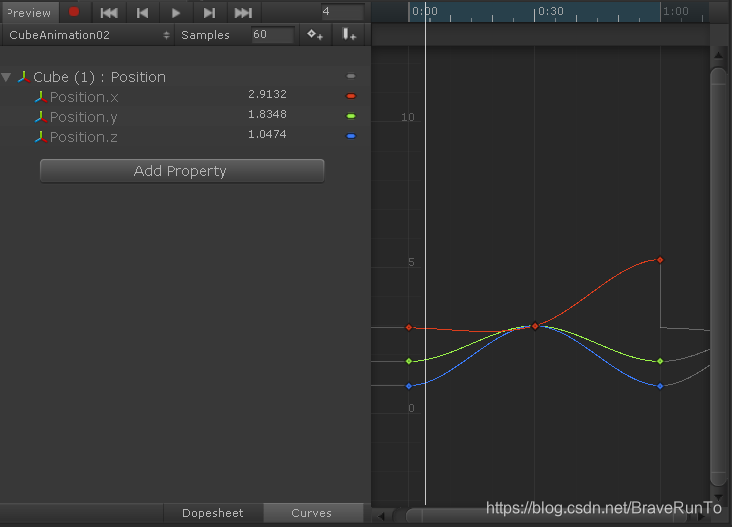This screenshot has height=527, width=732.
Task: Click the Position.z value 1.0474
Action: (267, 134)
